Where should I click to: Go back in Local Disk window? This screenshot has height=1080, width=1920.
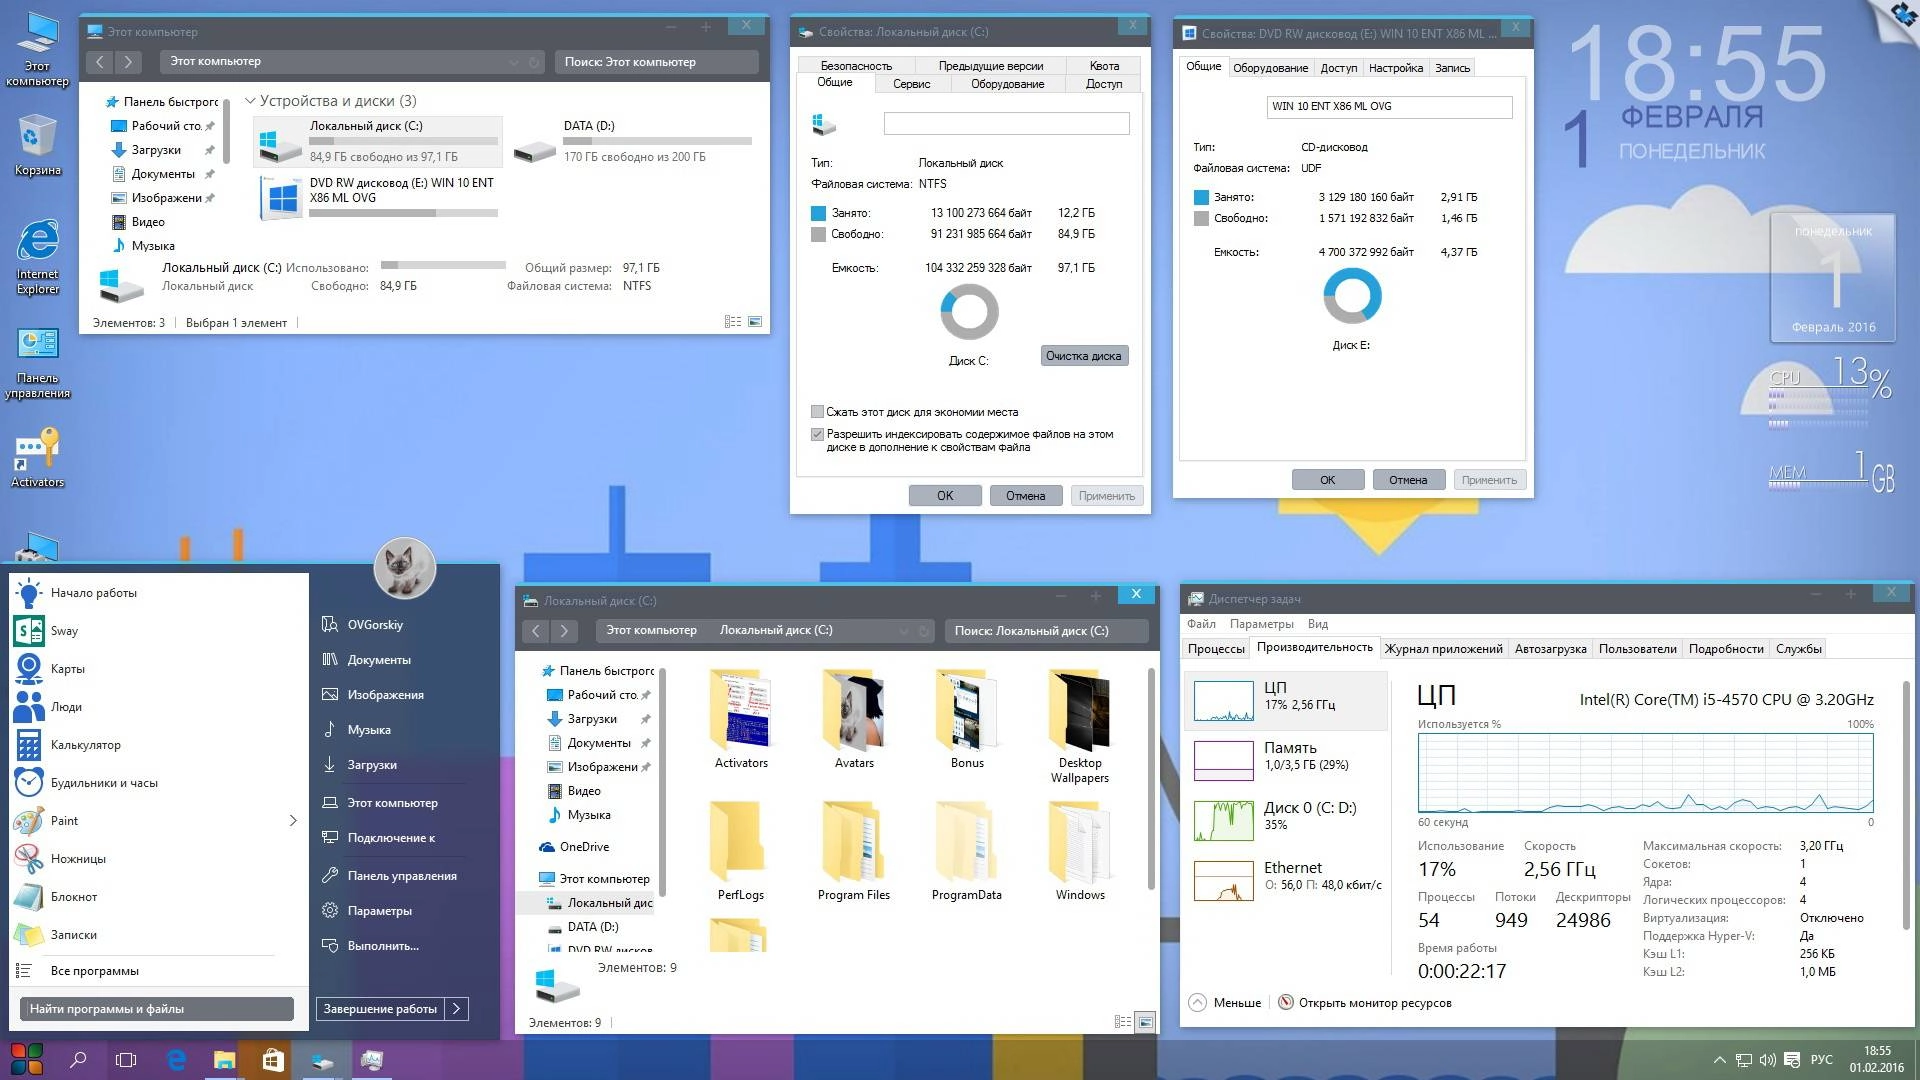click(536, 631)
